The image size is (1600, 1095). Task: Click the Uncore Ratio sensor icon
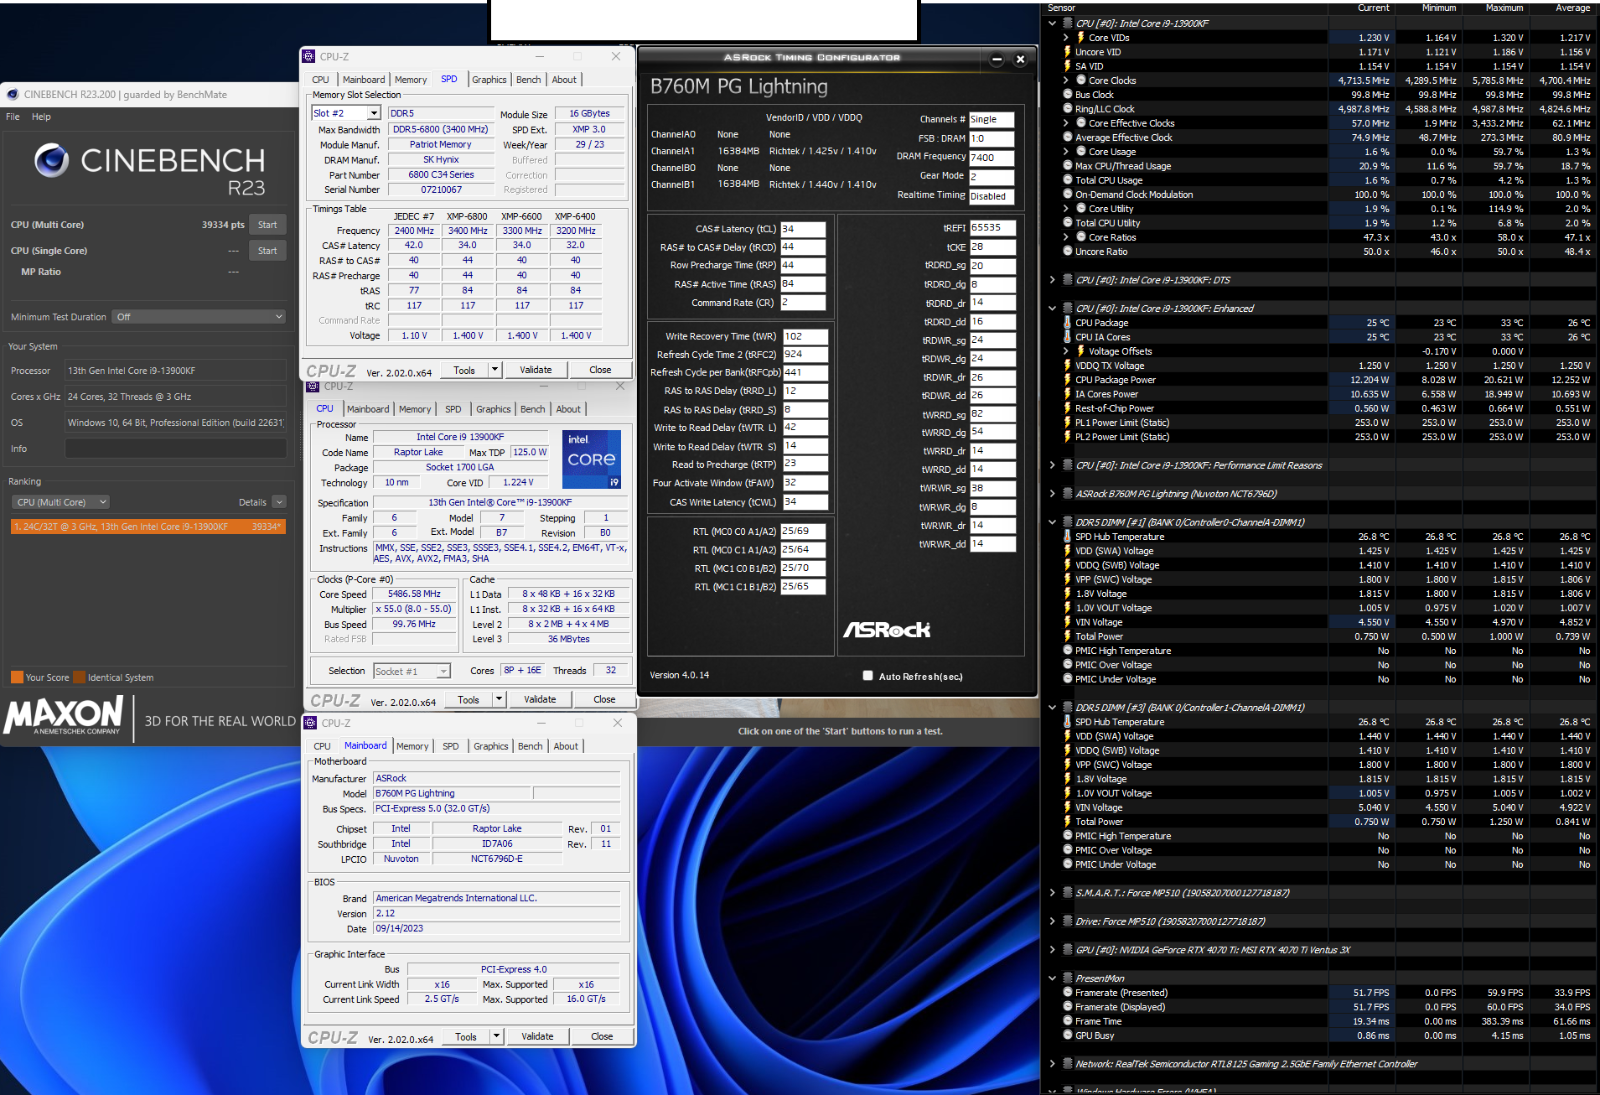click(x=1067, y=252)
